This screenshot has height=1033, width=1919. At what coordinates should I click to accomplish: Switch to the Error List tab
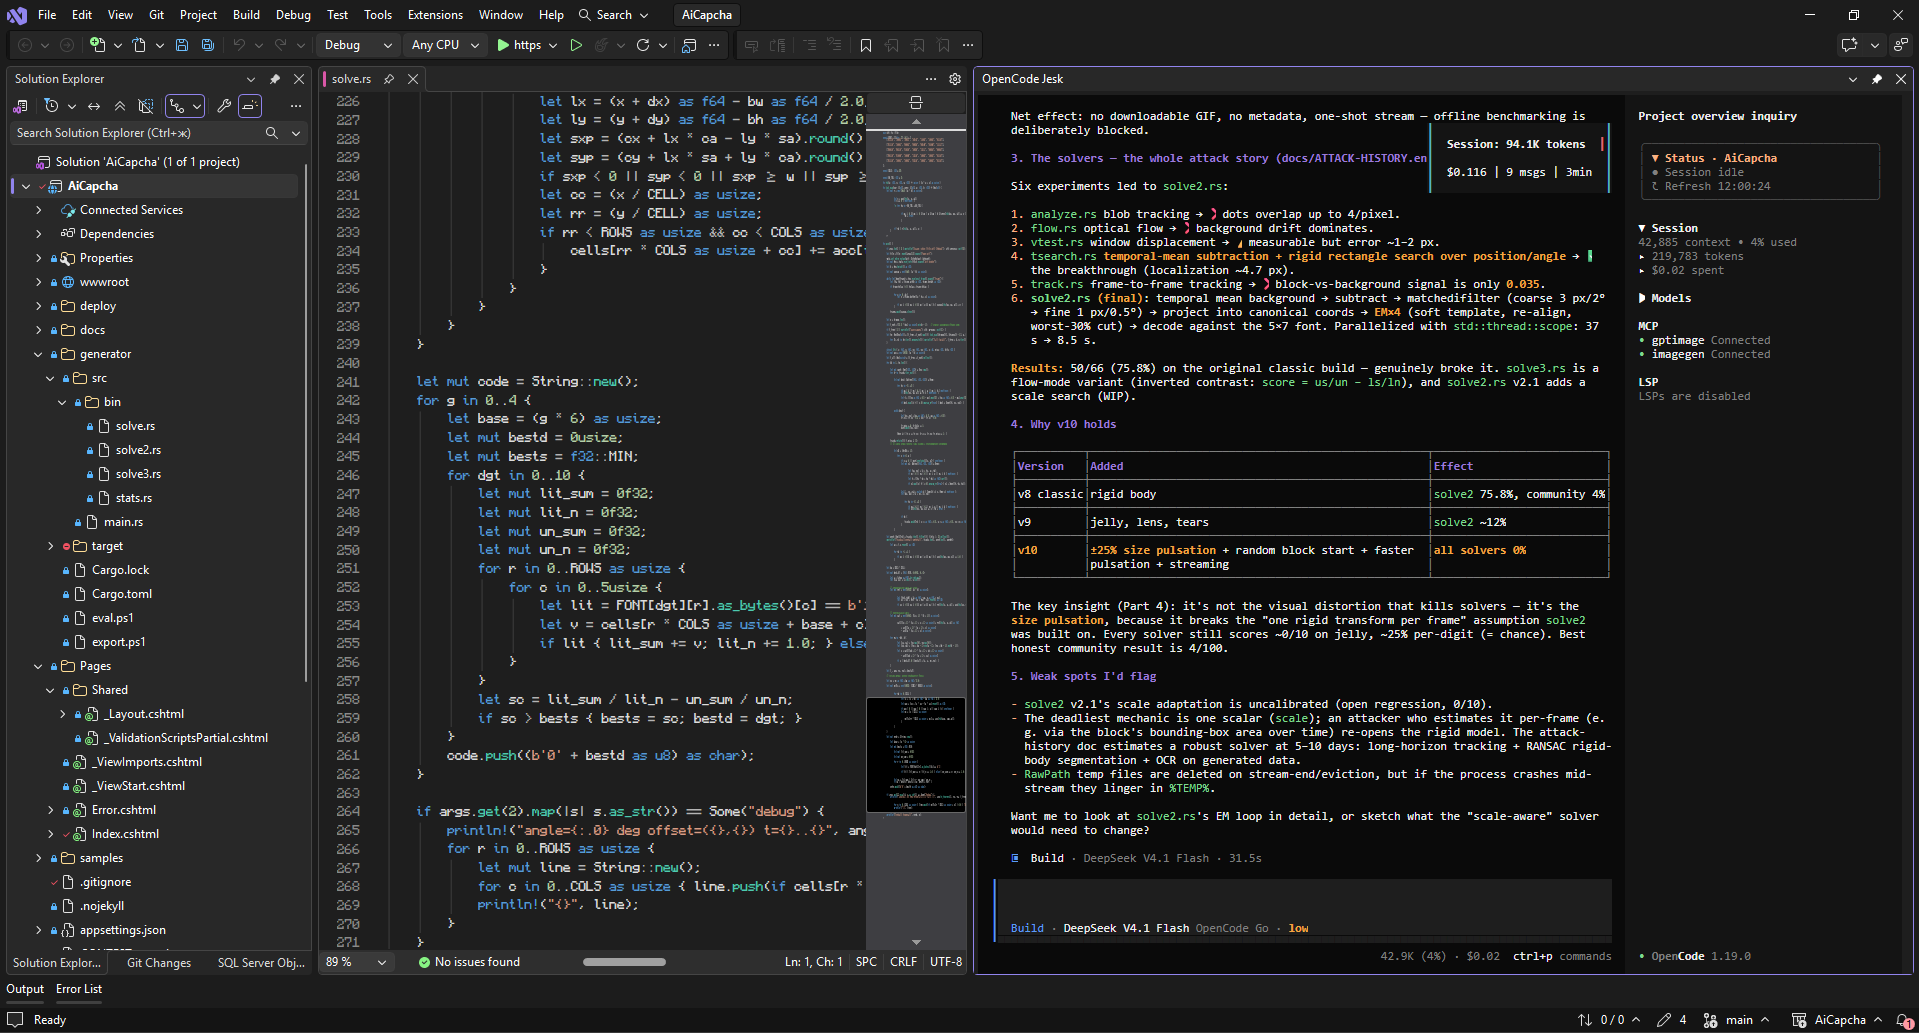(x=79, y=989)
